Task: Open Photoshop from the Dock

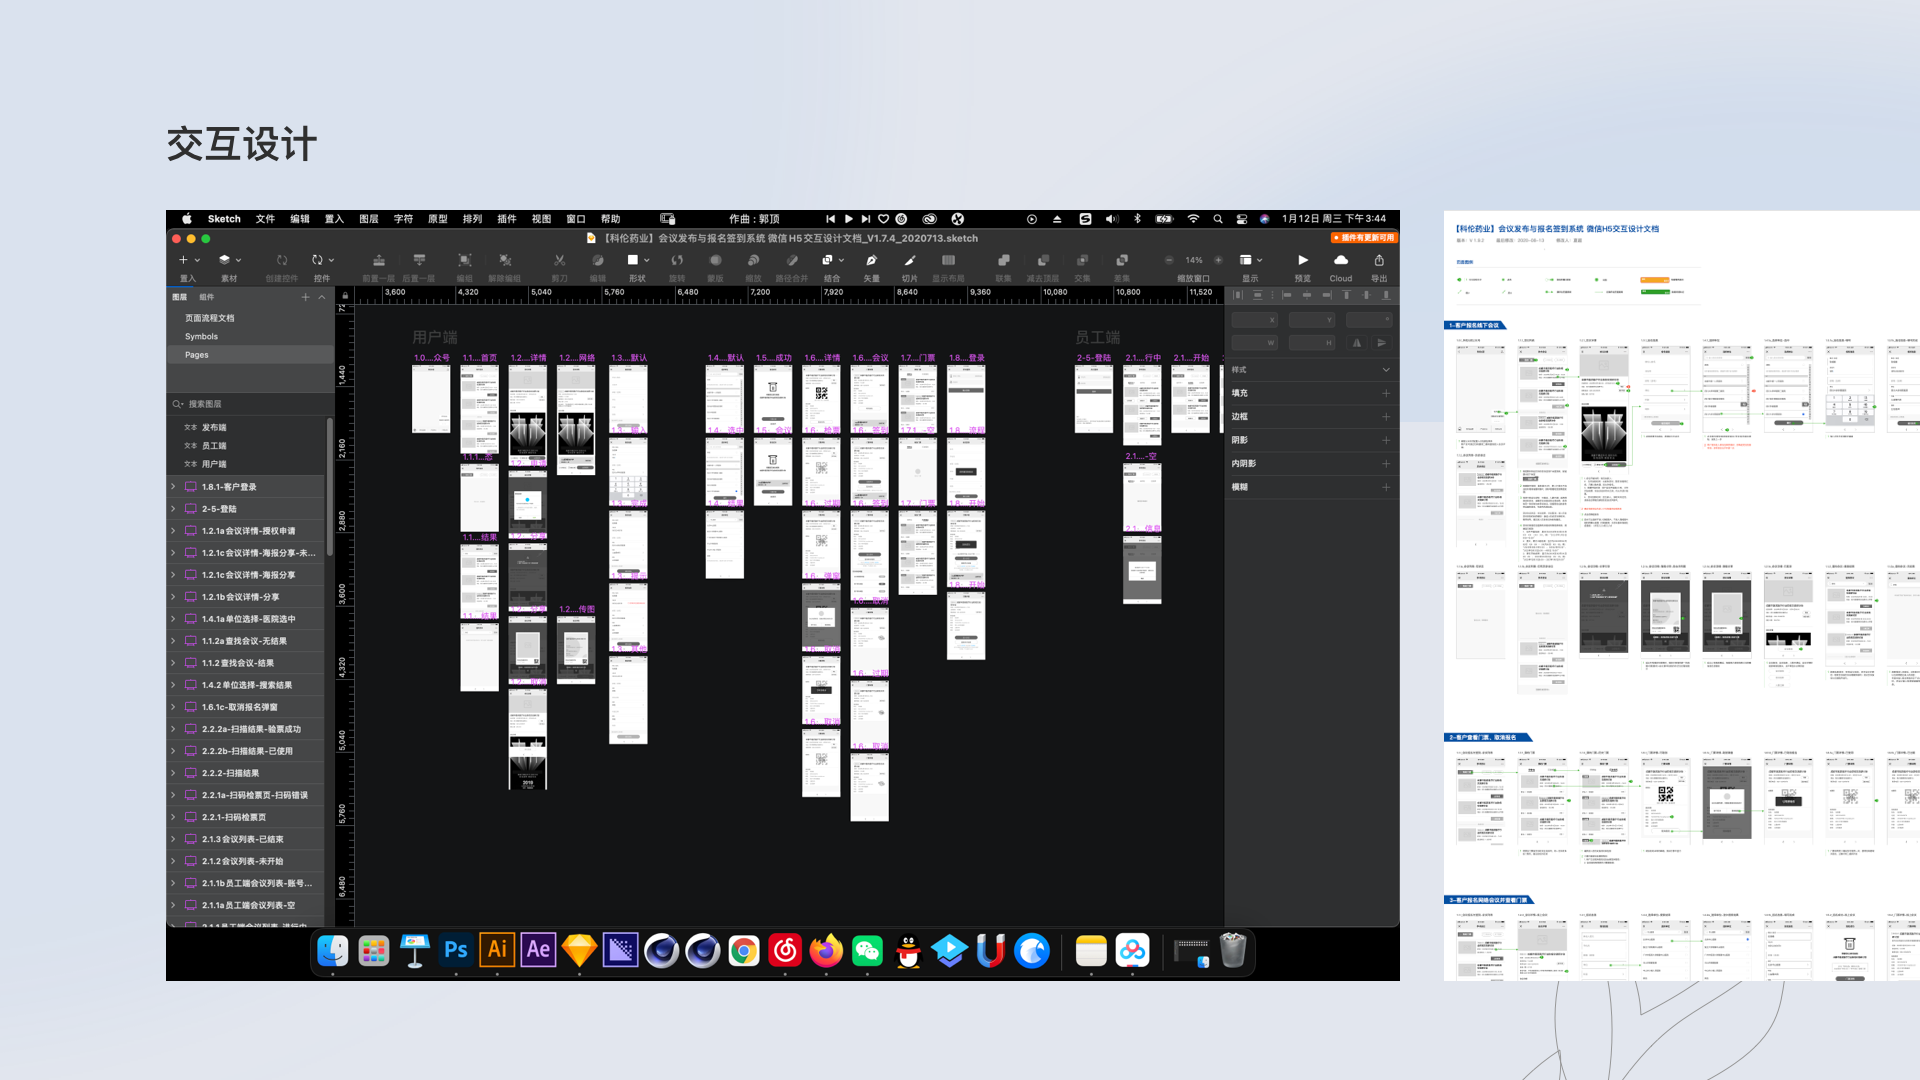Action: coord(456,950)
